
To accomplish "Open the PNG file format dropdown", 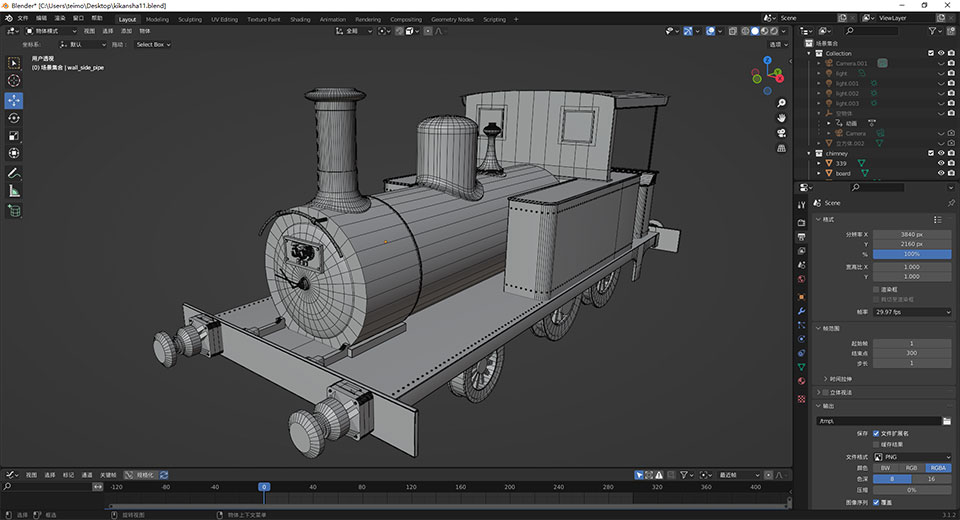I will pyautogui.click(x=912, y=456).
